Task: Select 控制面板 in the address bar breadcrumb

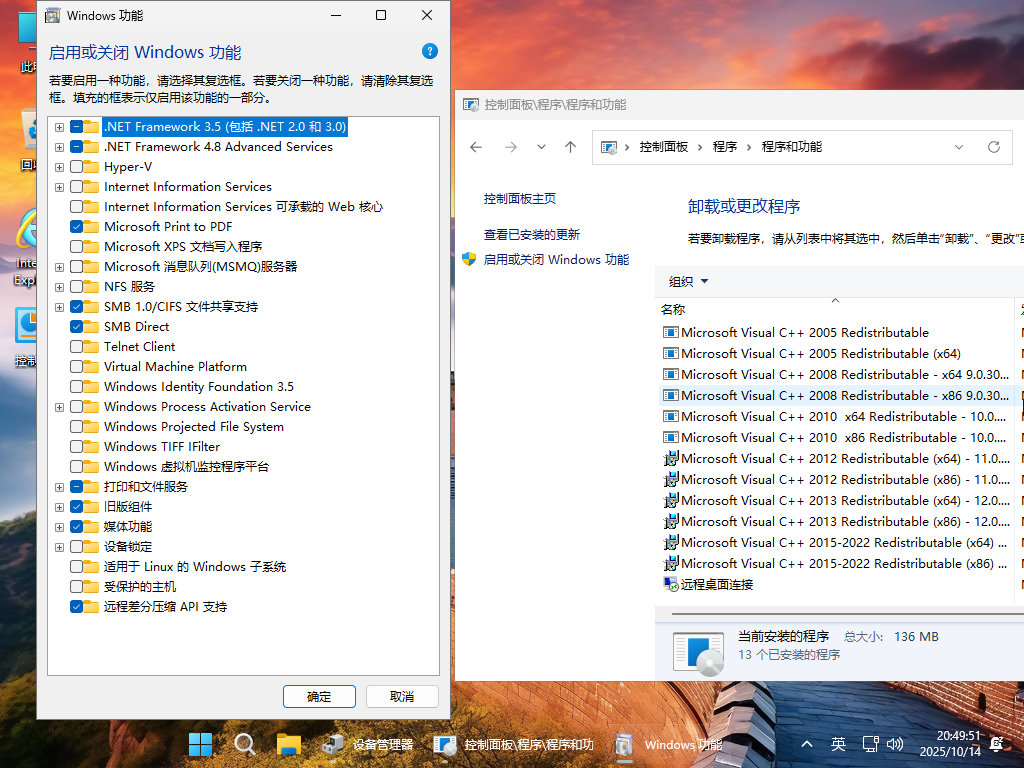Action: pos(663,146)
